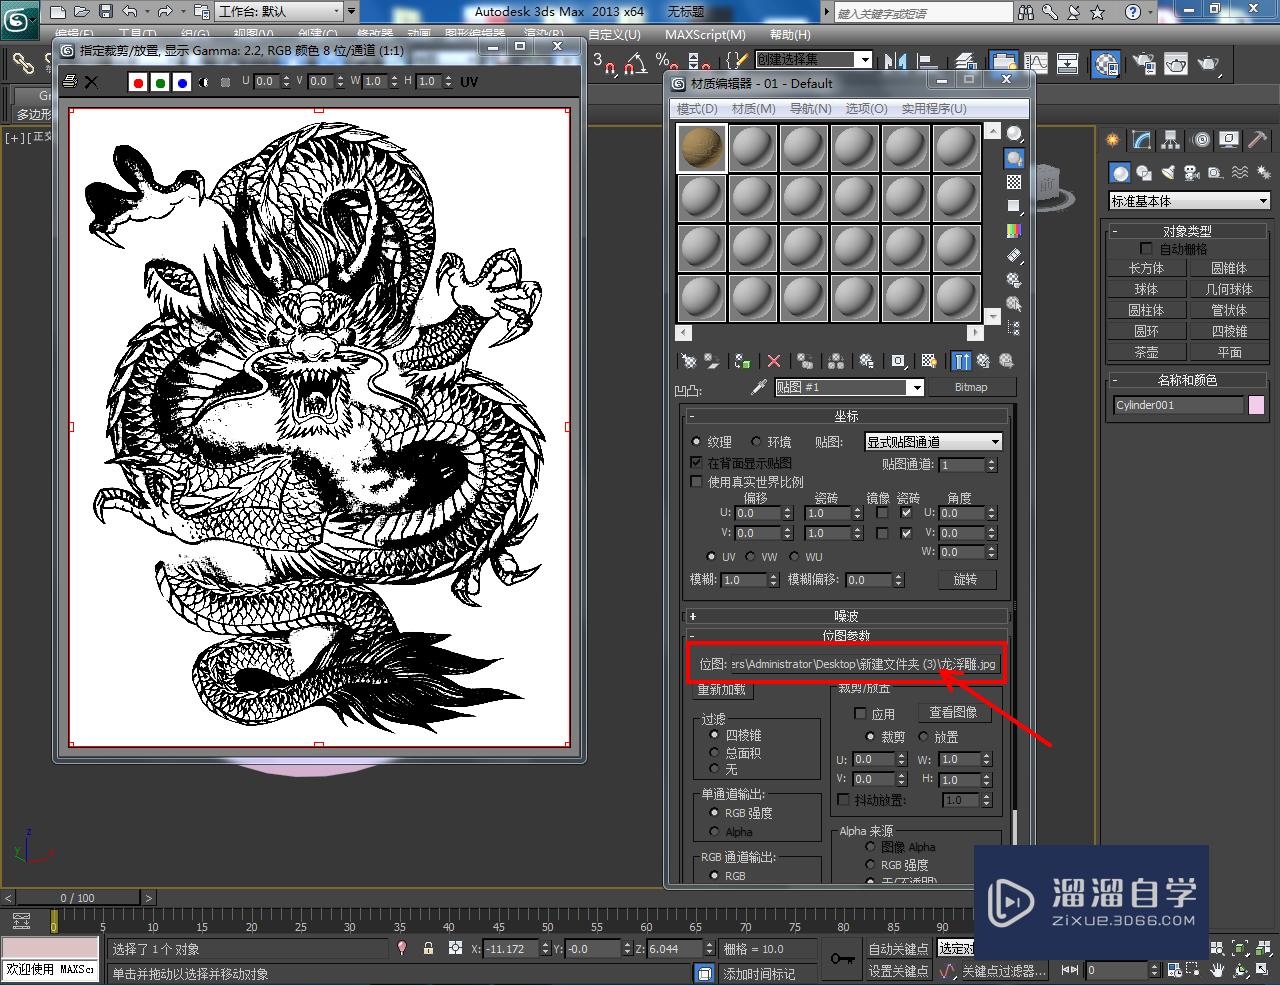1280x985 pixels.
Task: Toggle 在背面显示贴图 checkbox
Action: (696, 463)
